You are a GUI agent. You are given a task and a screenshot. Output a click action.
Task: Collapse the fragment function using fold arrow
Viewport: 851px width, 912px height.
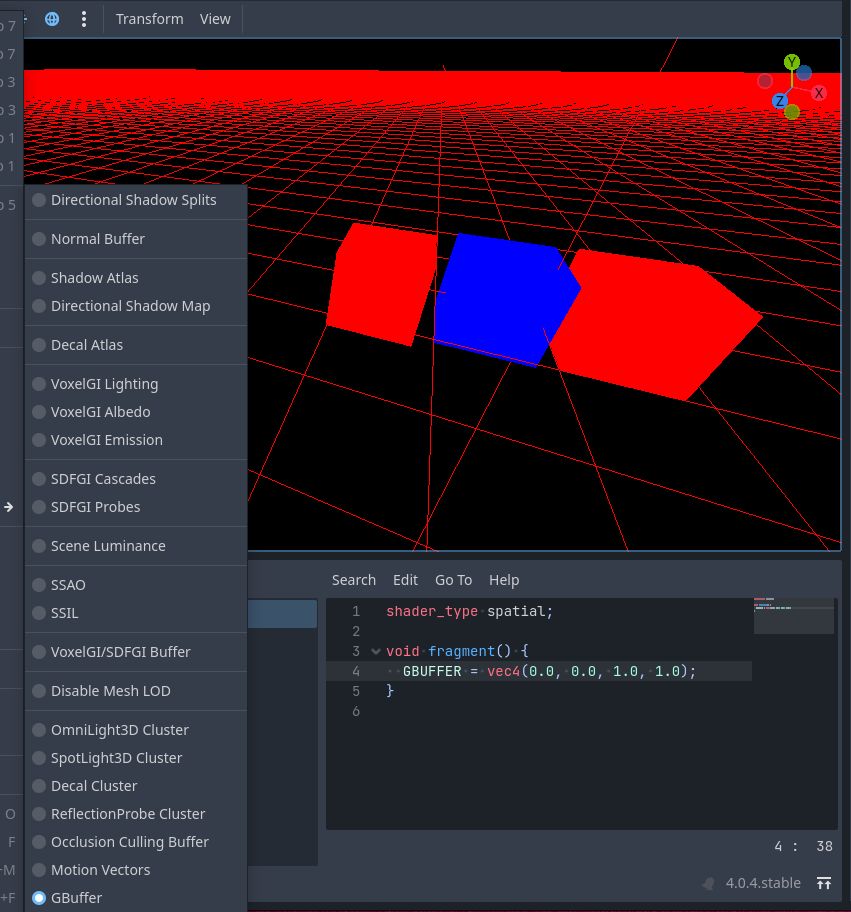pyautogui.click(x=375, y=651)
